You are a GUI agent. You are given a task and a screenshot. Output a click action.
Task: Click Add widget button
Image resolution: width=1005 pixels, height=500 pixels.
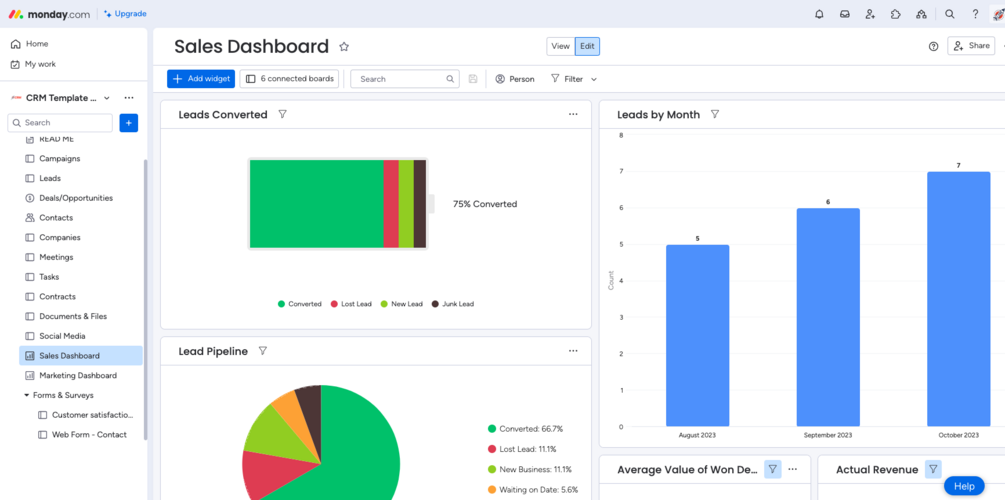[201, 79]
